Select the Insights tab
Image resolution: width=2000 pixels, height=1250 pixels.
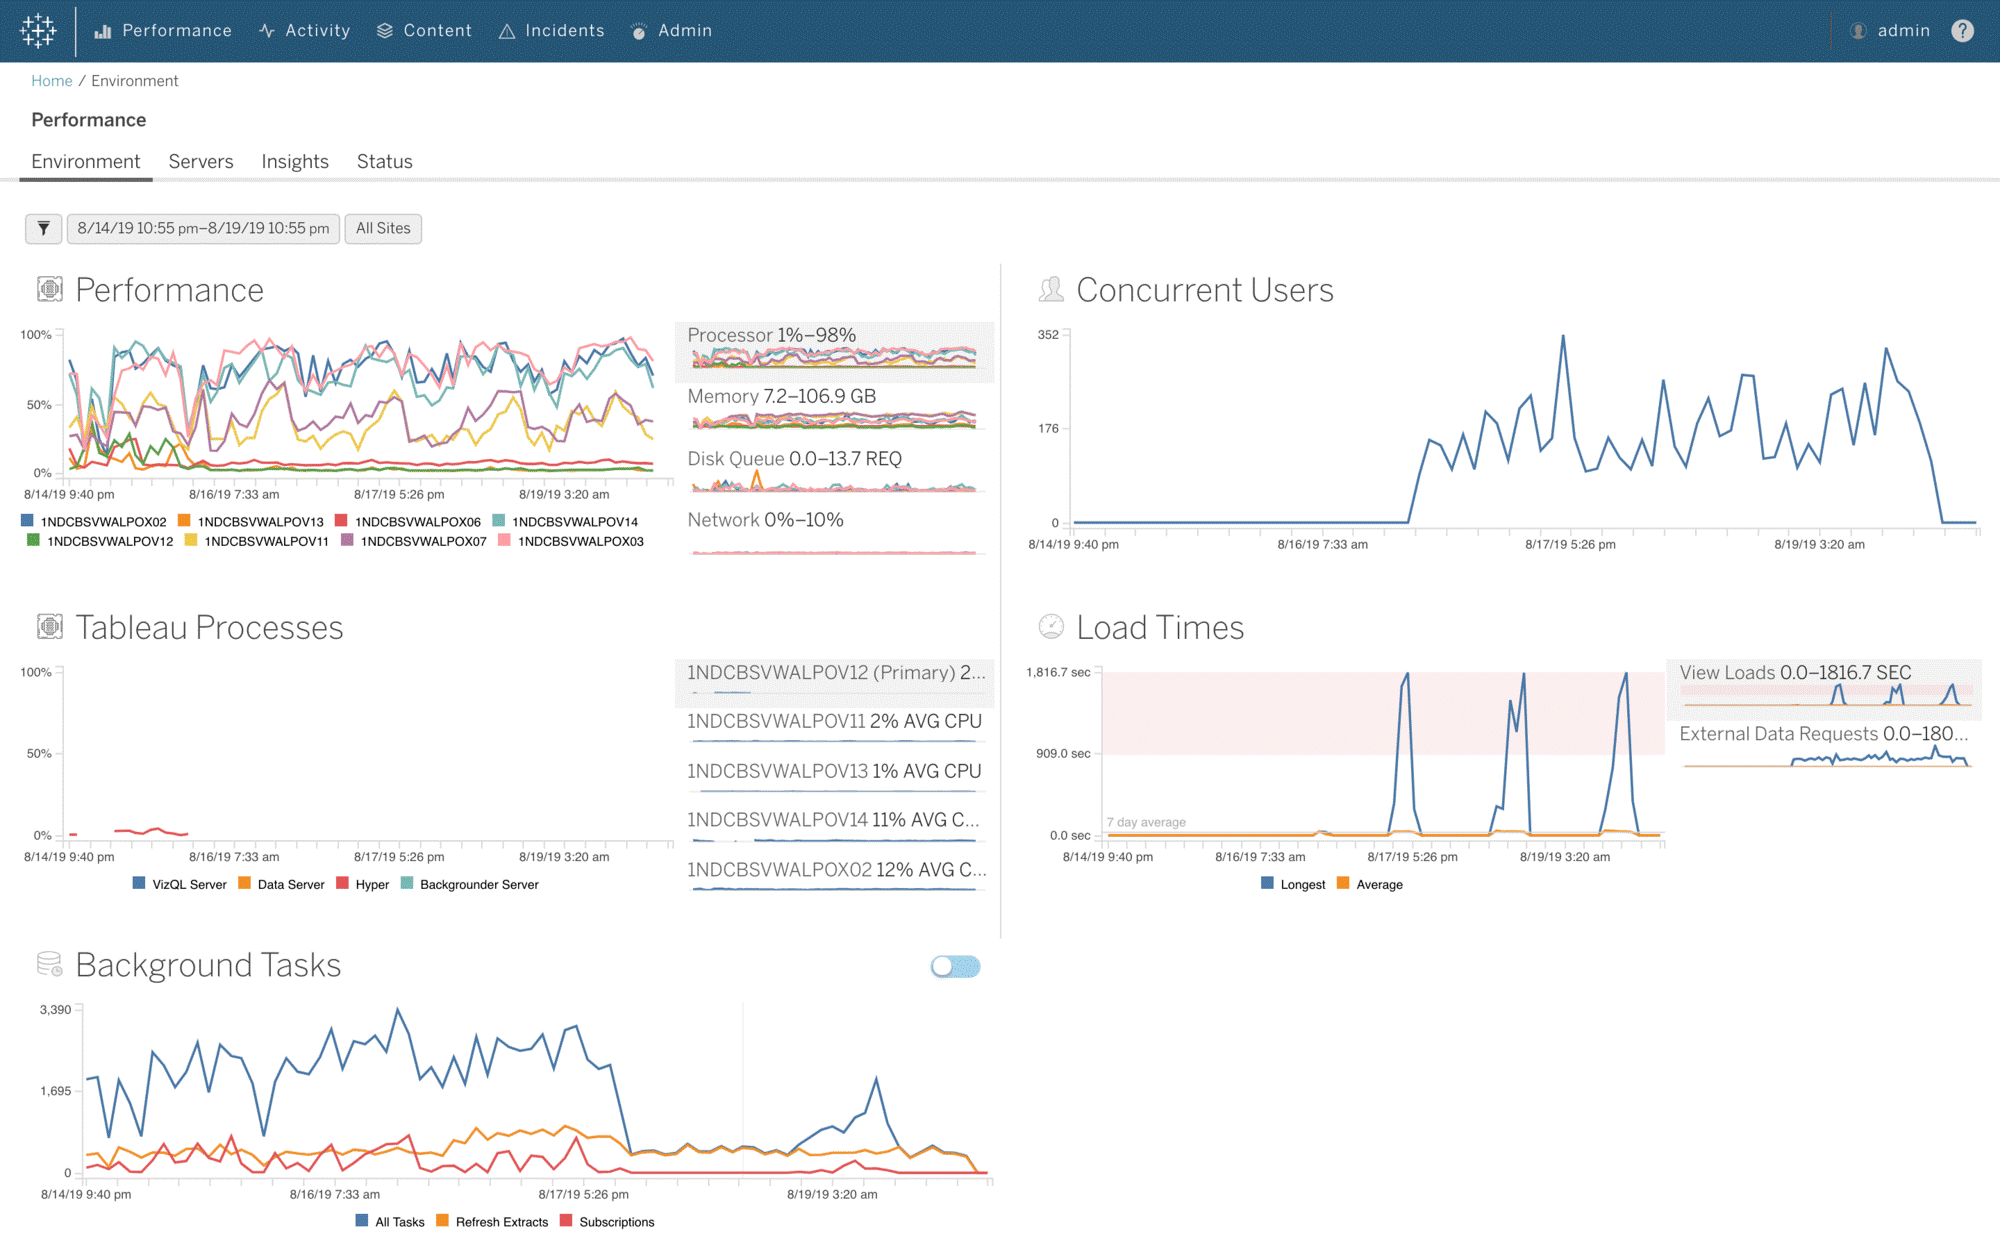(295, 161)
